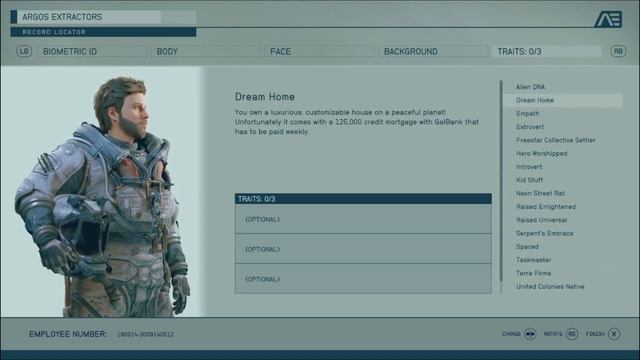This screenshot has height=360, width=640.
Task: Pick the Hero Worshipped trait
Action: 542,153
